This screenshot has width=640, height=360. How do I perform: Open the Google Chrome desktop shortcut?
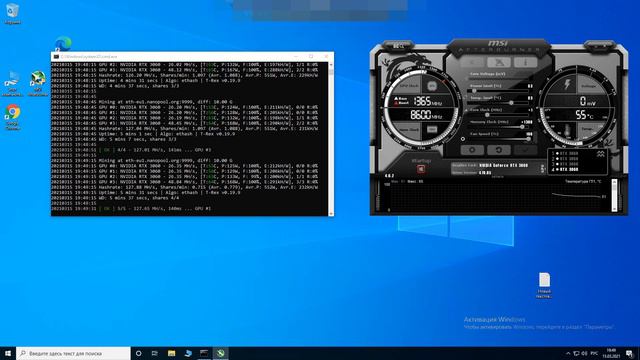[x=13, y=117]
